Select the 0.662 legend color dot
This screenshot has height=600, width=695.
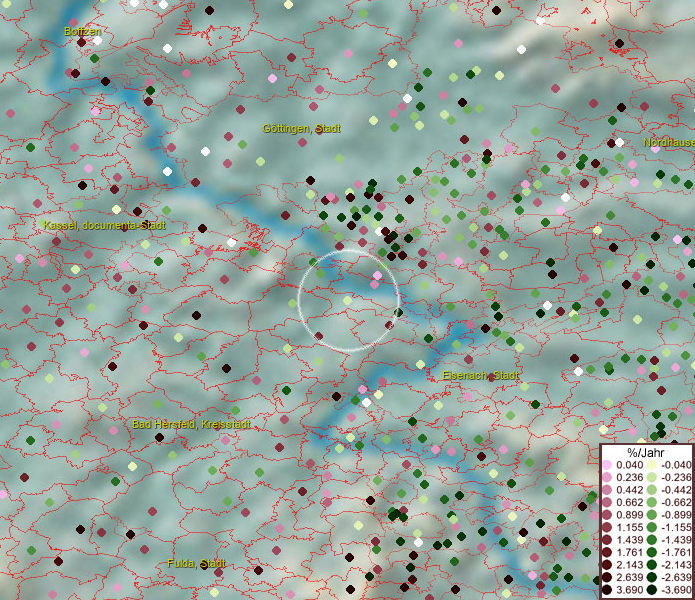(607, 503)
